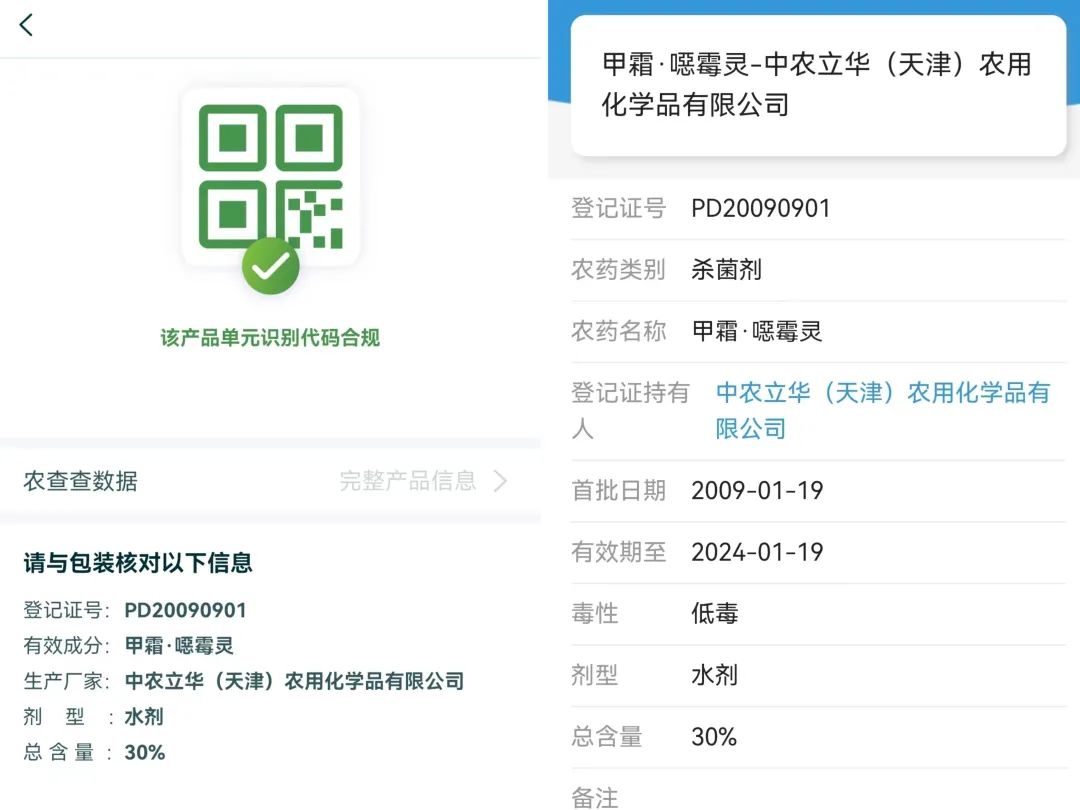
Task: Click active ingredient 甲霜·噁霉灵 in left panel
Action: coord(179,645)
